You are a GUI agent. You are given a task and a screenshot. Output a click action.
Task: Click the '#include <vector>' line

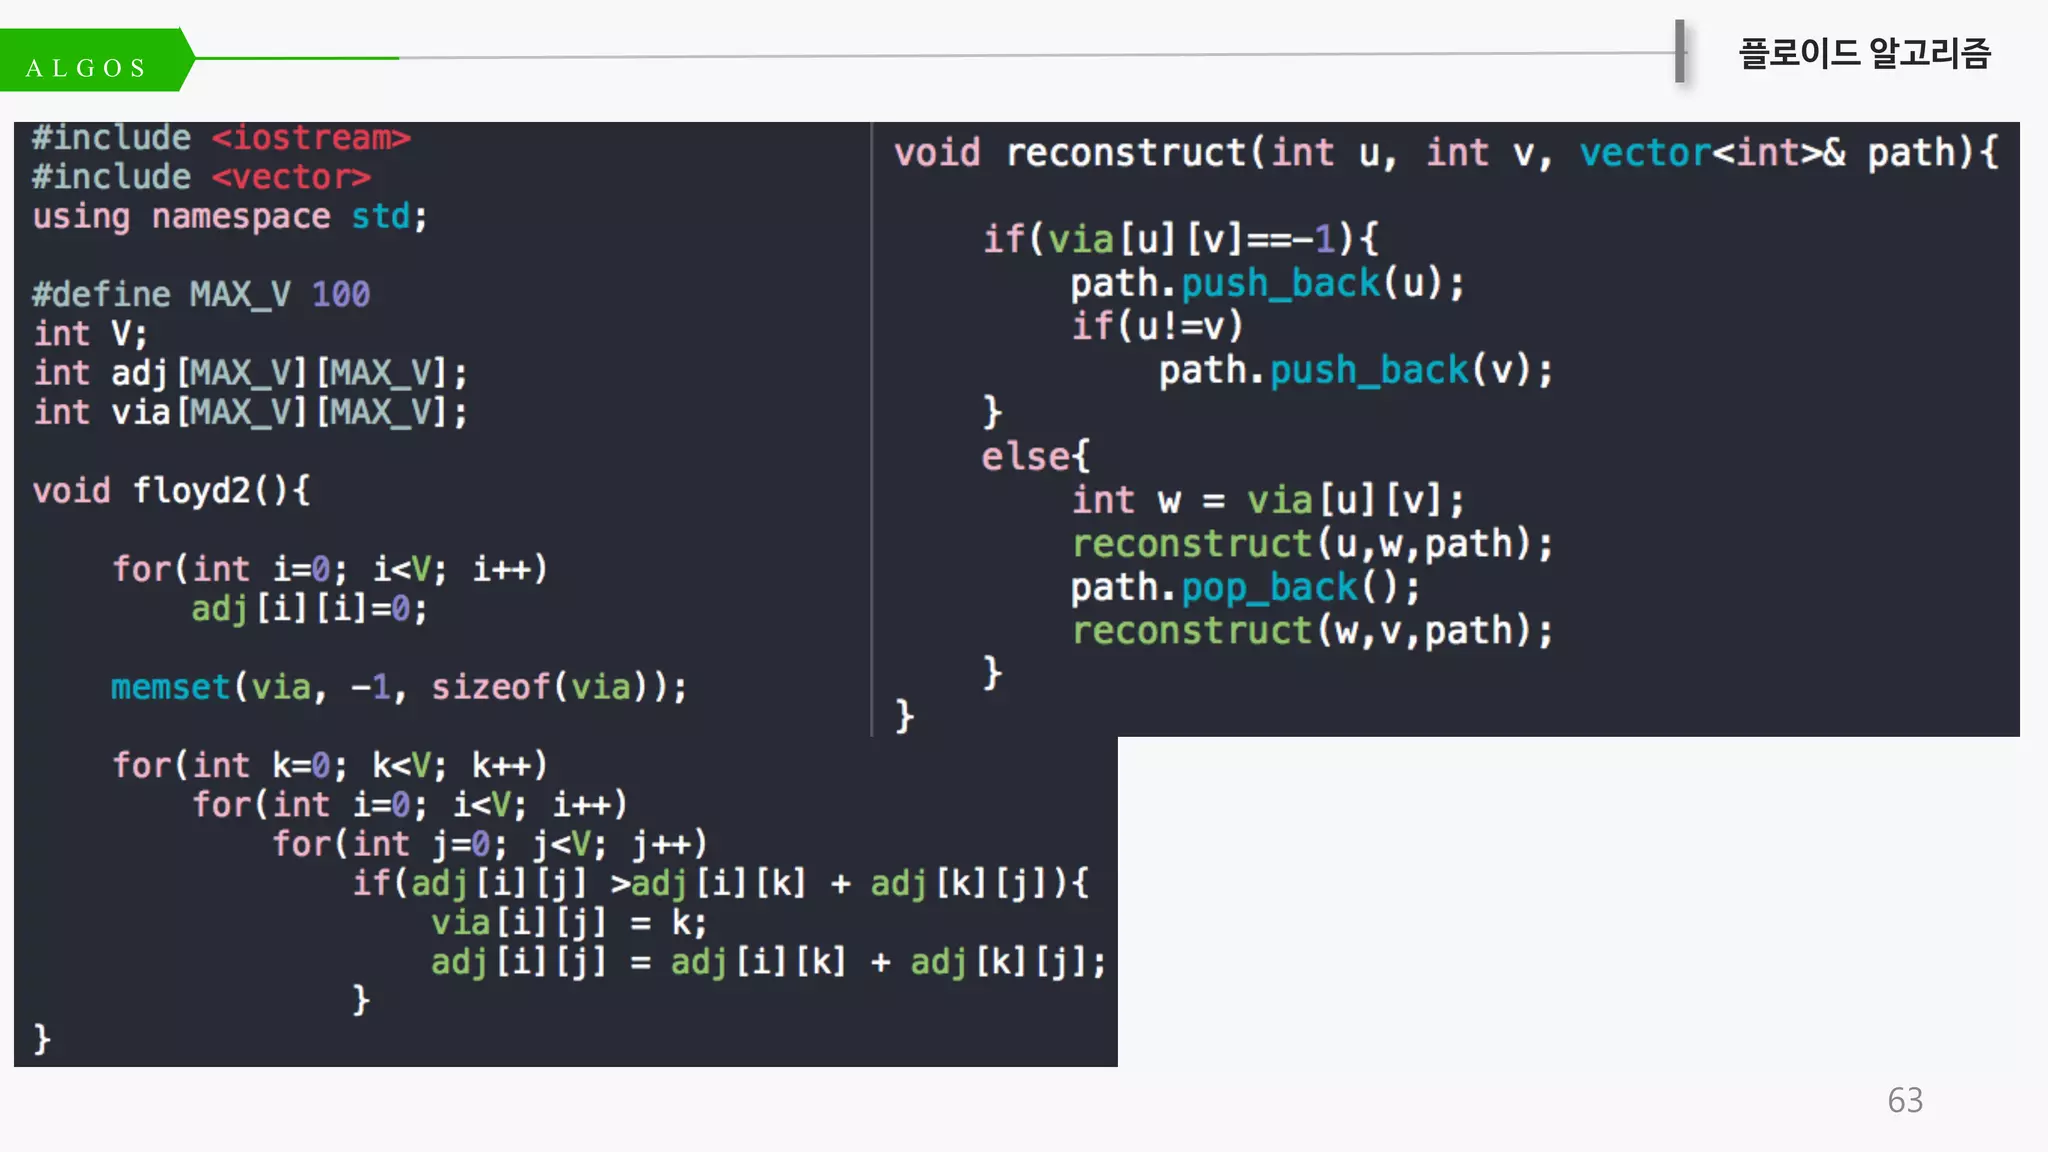[201, 177]
